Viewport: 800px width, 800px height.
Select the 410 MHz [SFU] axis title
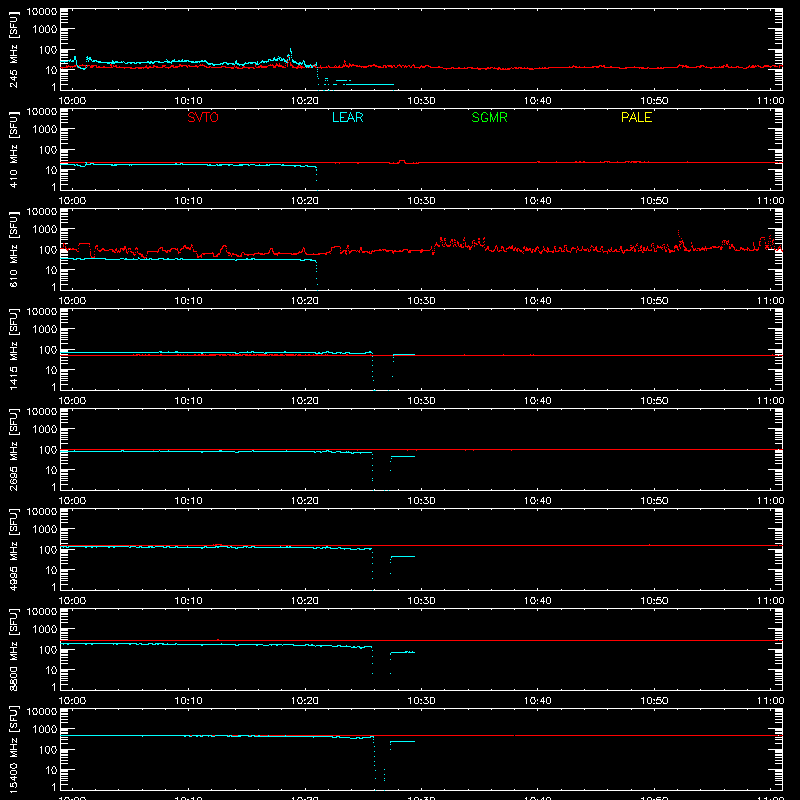[14, 149]
